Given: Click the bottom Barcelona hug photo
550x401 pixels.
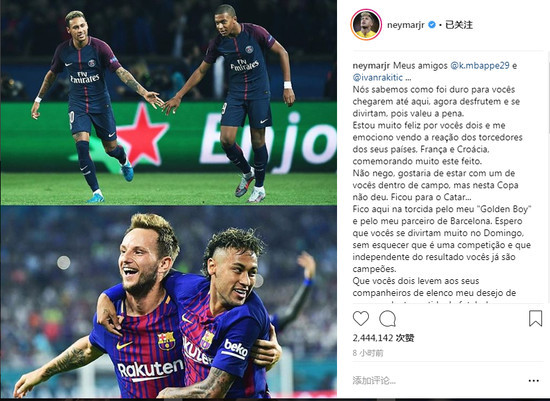Looking at the screenshot, I should click(x=169, y=302).
